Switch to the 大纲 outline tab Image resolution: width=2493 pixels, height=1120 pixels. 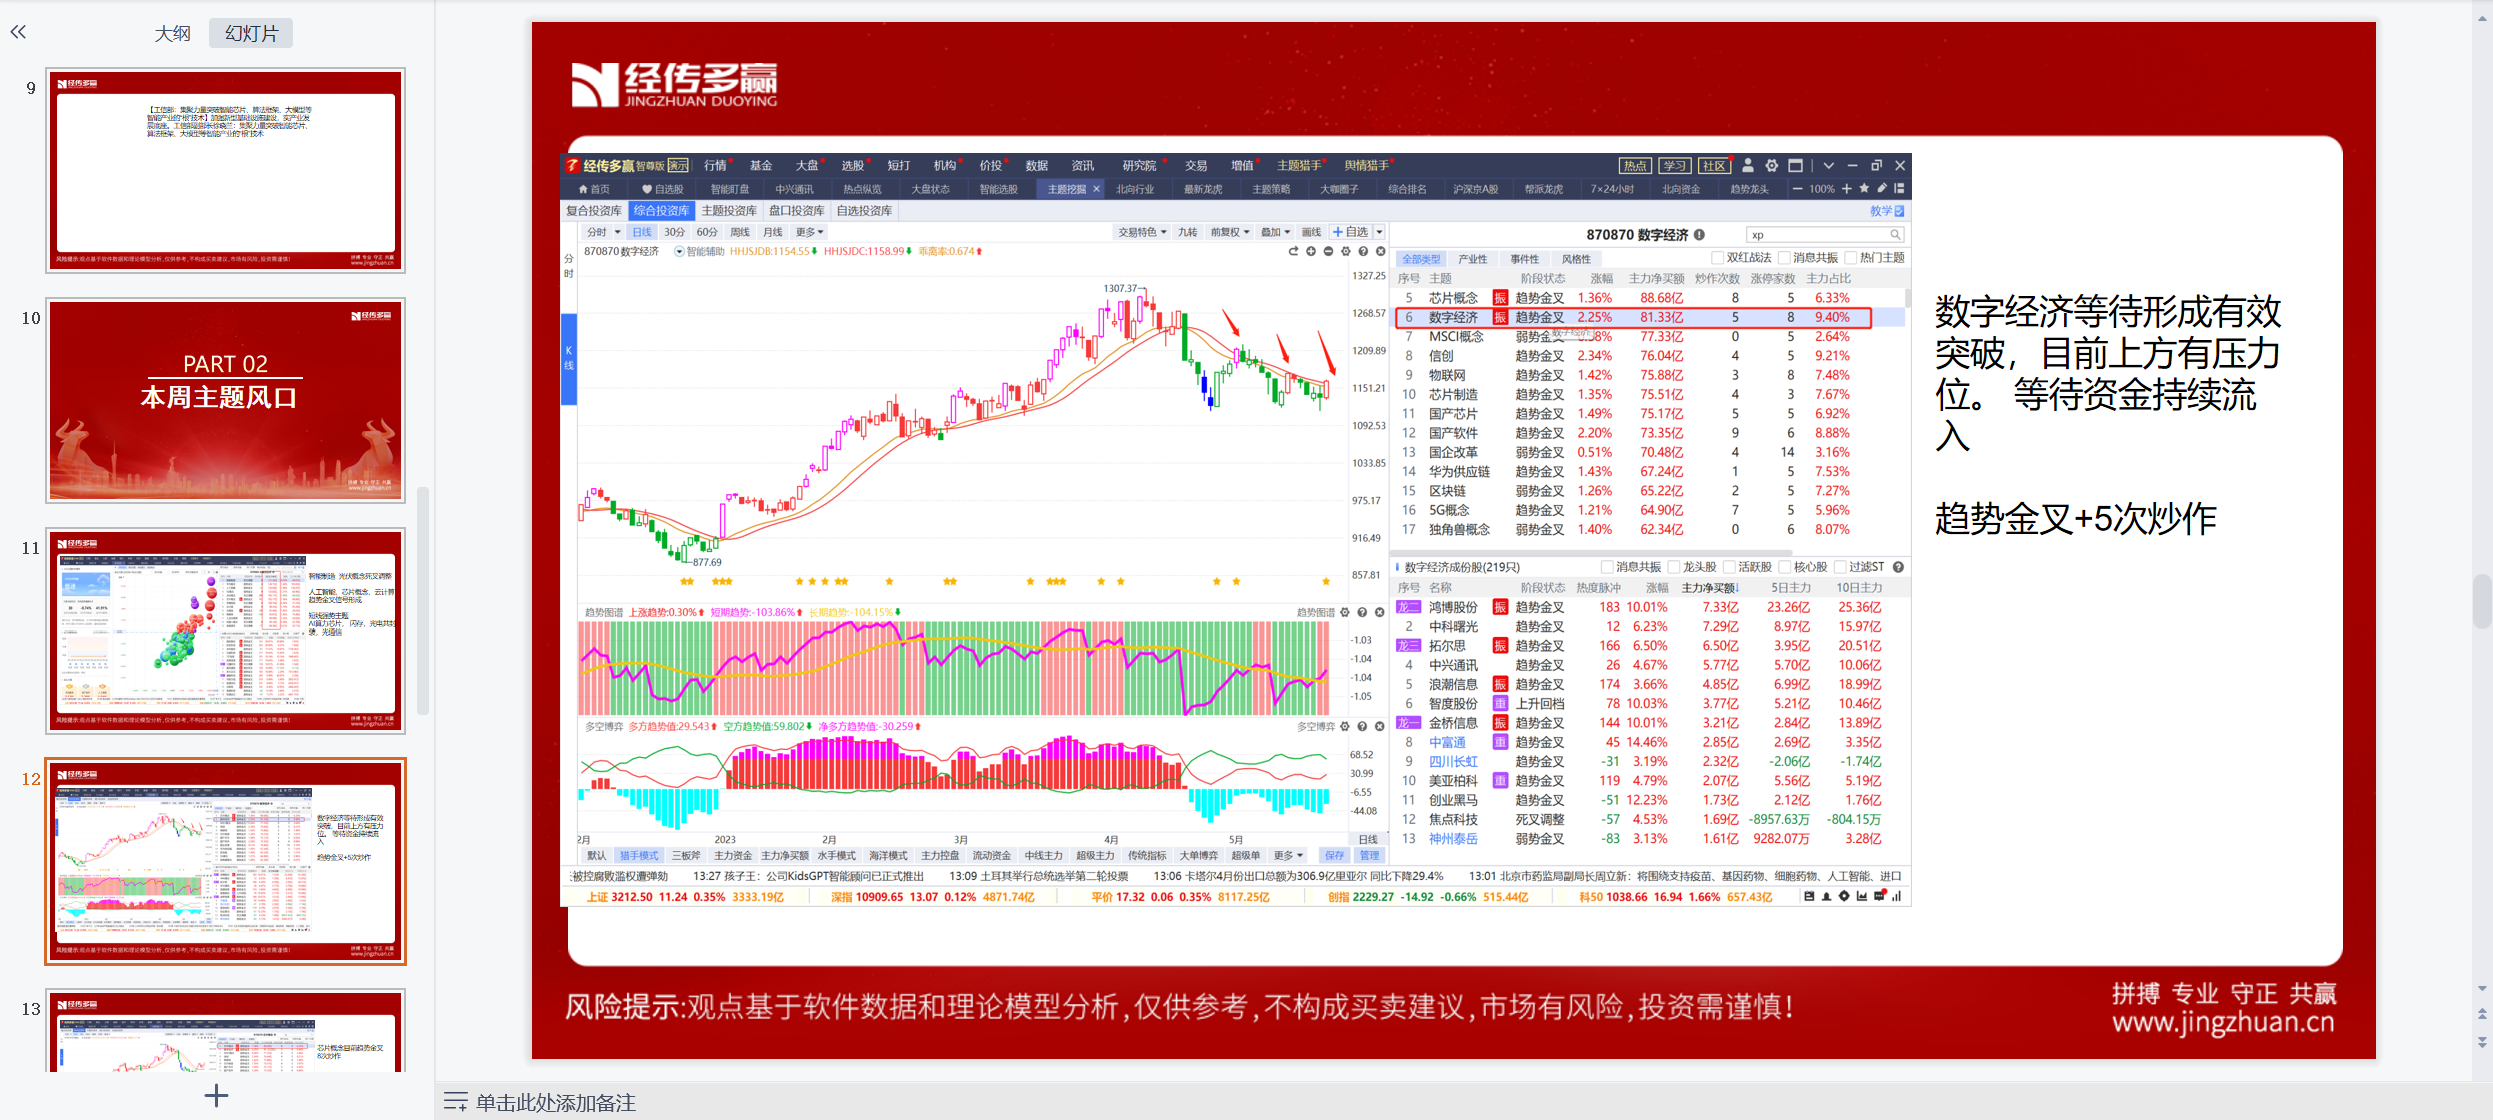[x=172, y=33]
